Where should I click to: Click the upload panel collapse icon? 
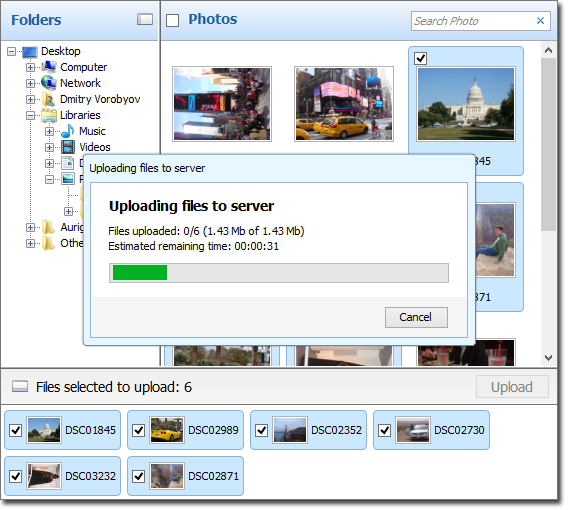20,386
